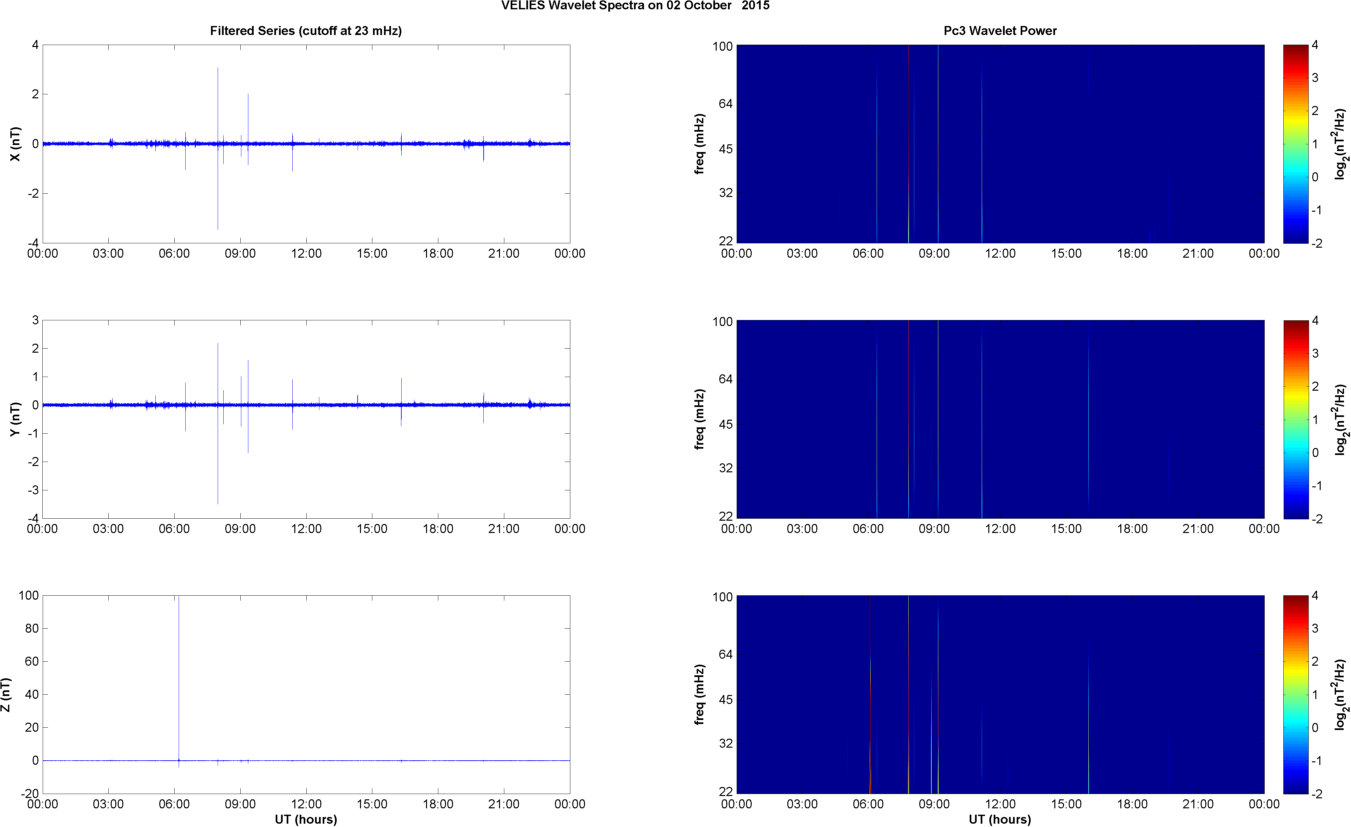Click the '-20' tick on the Z (nT) axis
Screen dimensions: 1351x827
[29, 793]
